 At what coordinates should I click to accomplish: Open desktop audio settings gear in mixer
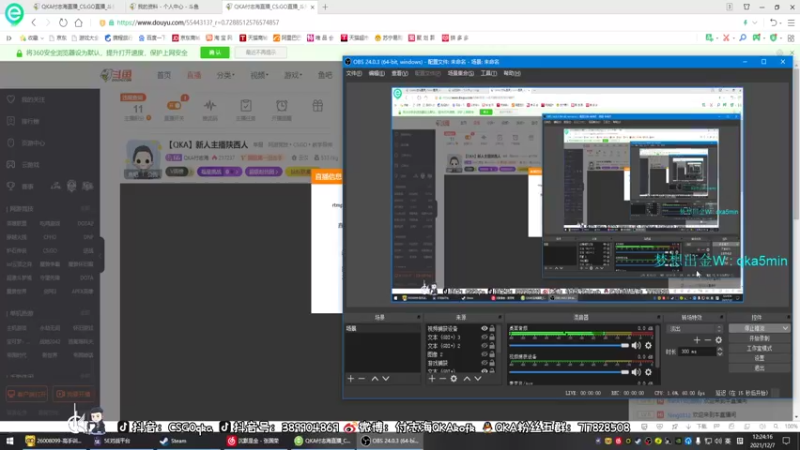(x=648, y=345)
